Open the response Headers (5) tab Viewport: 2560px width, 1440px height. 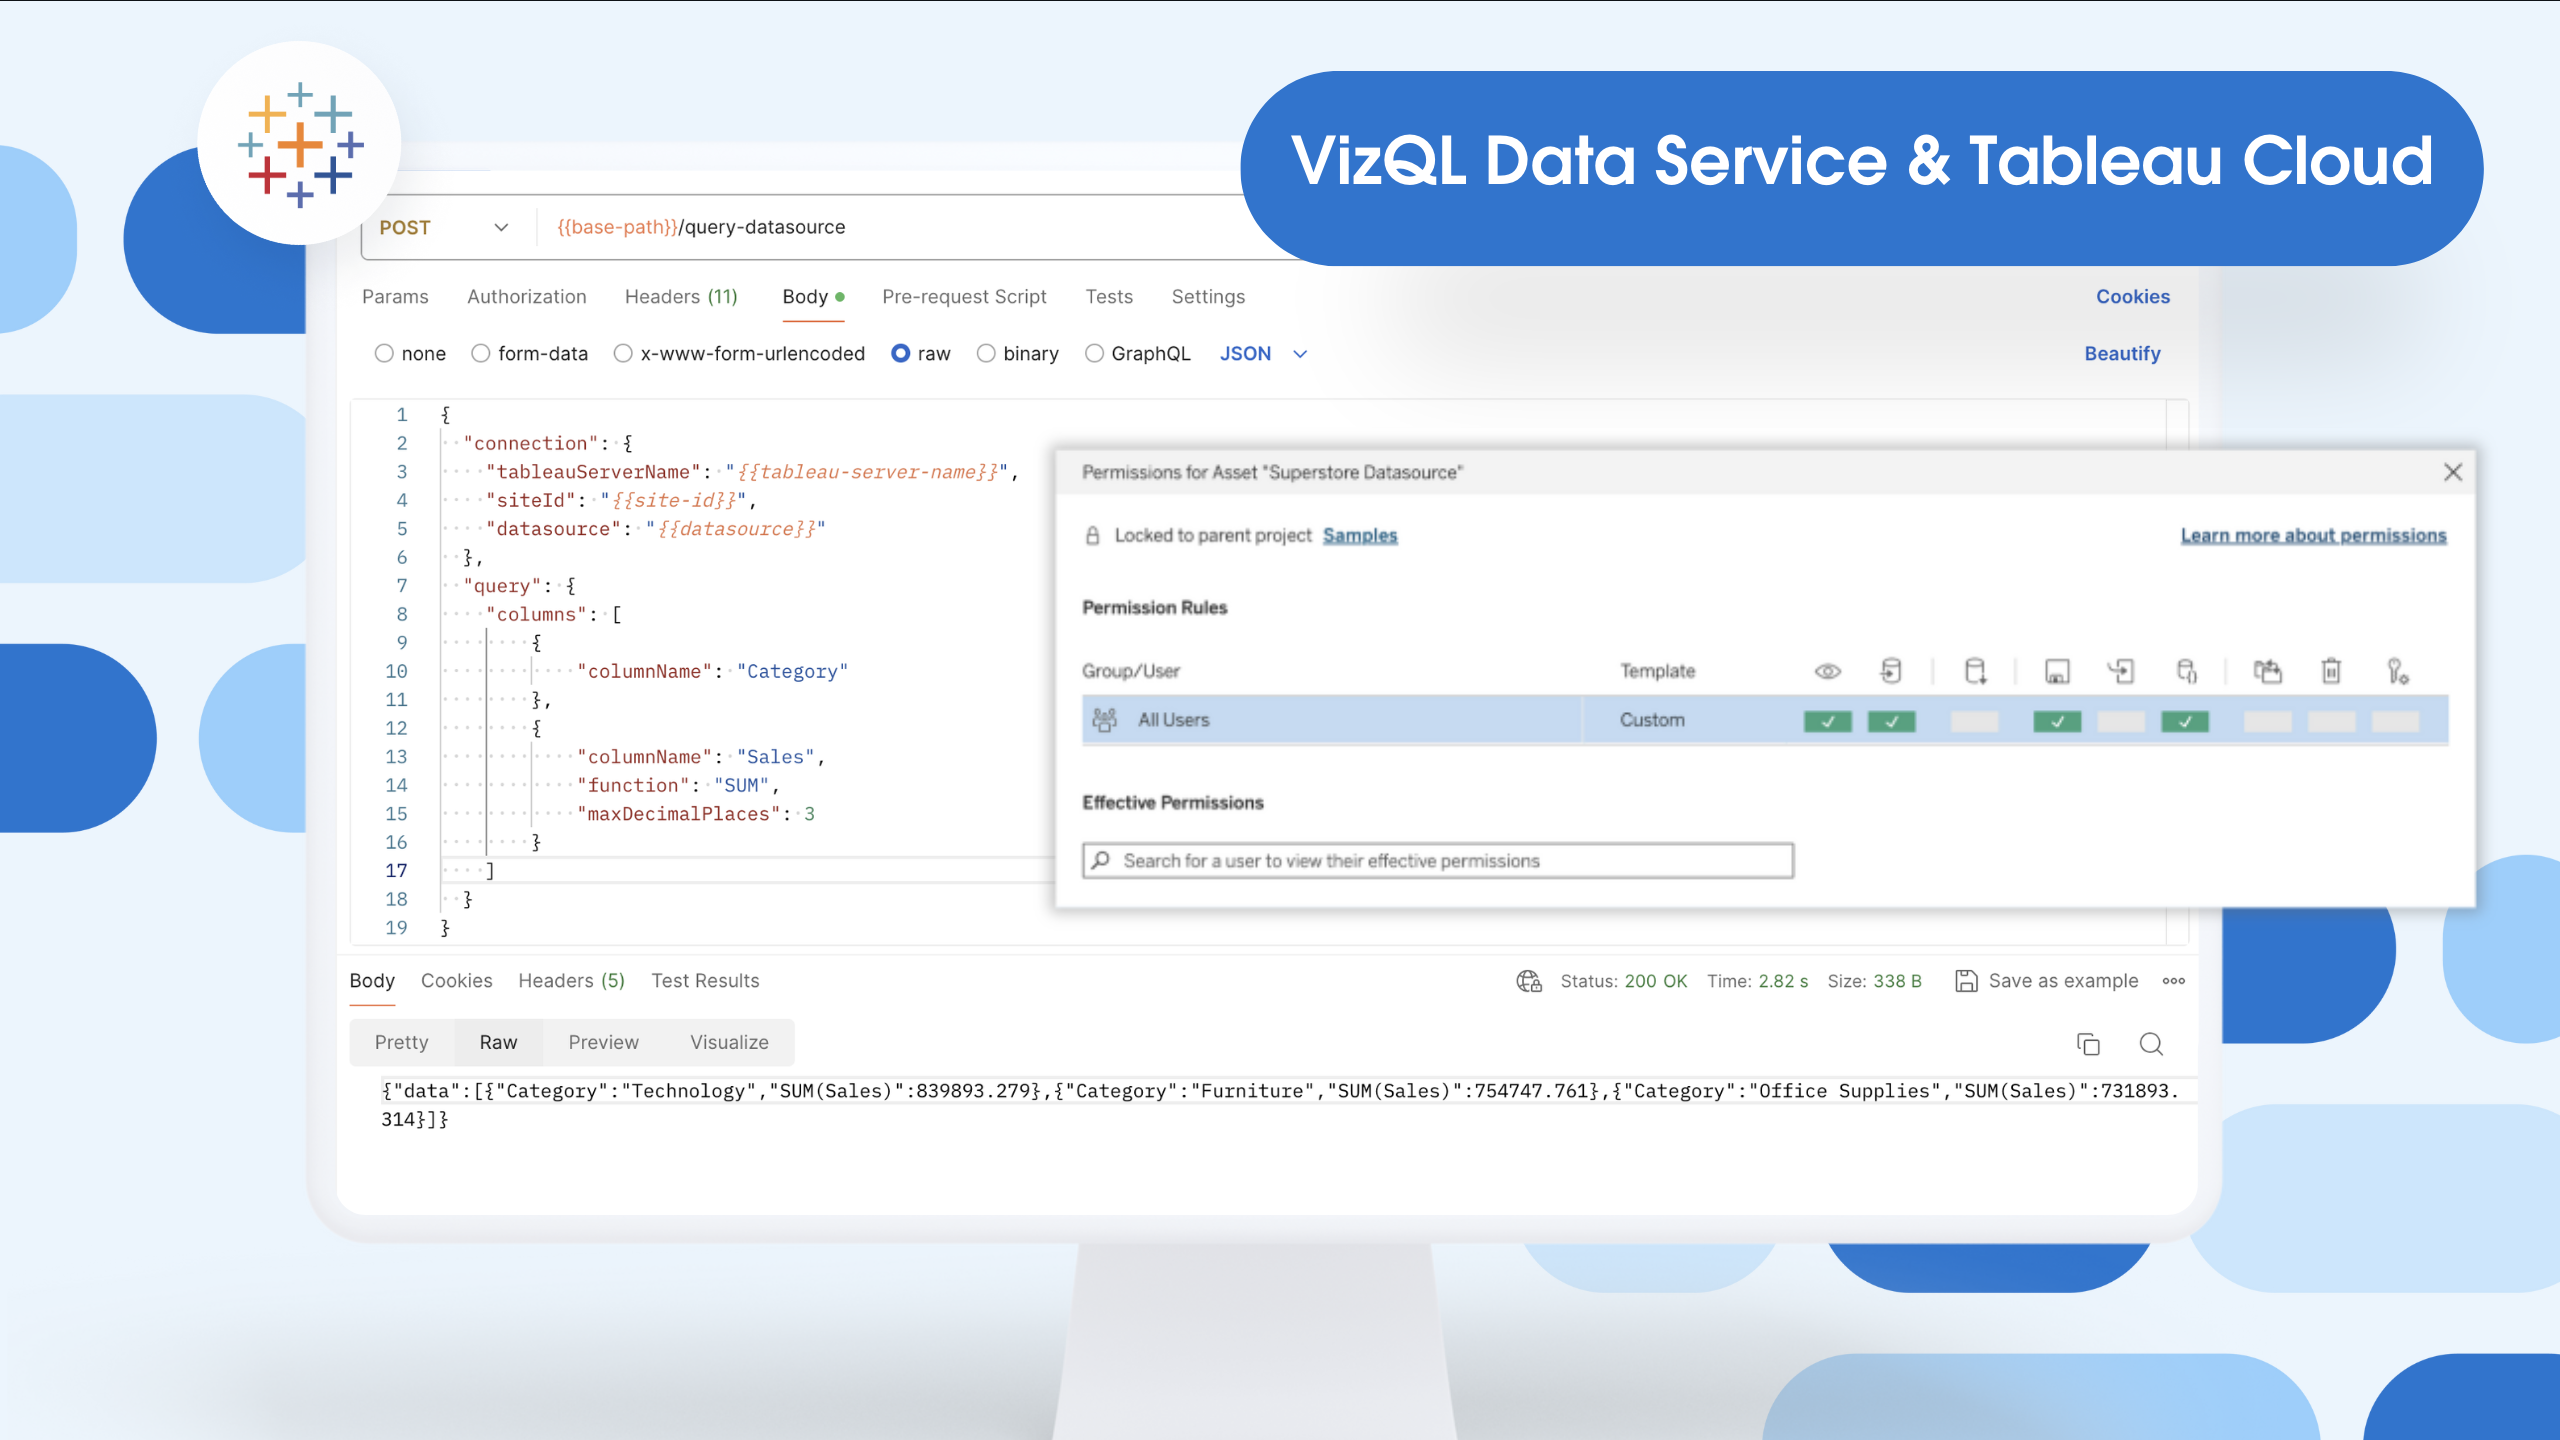pyautogui.click(x=571, y=981)
